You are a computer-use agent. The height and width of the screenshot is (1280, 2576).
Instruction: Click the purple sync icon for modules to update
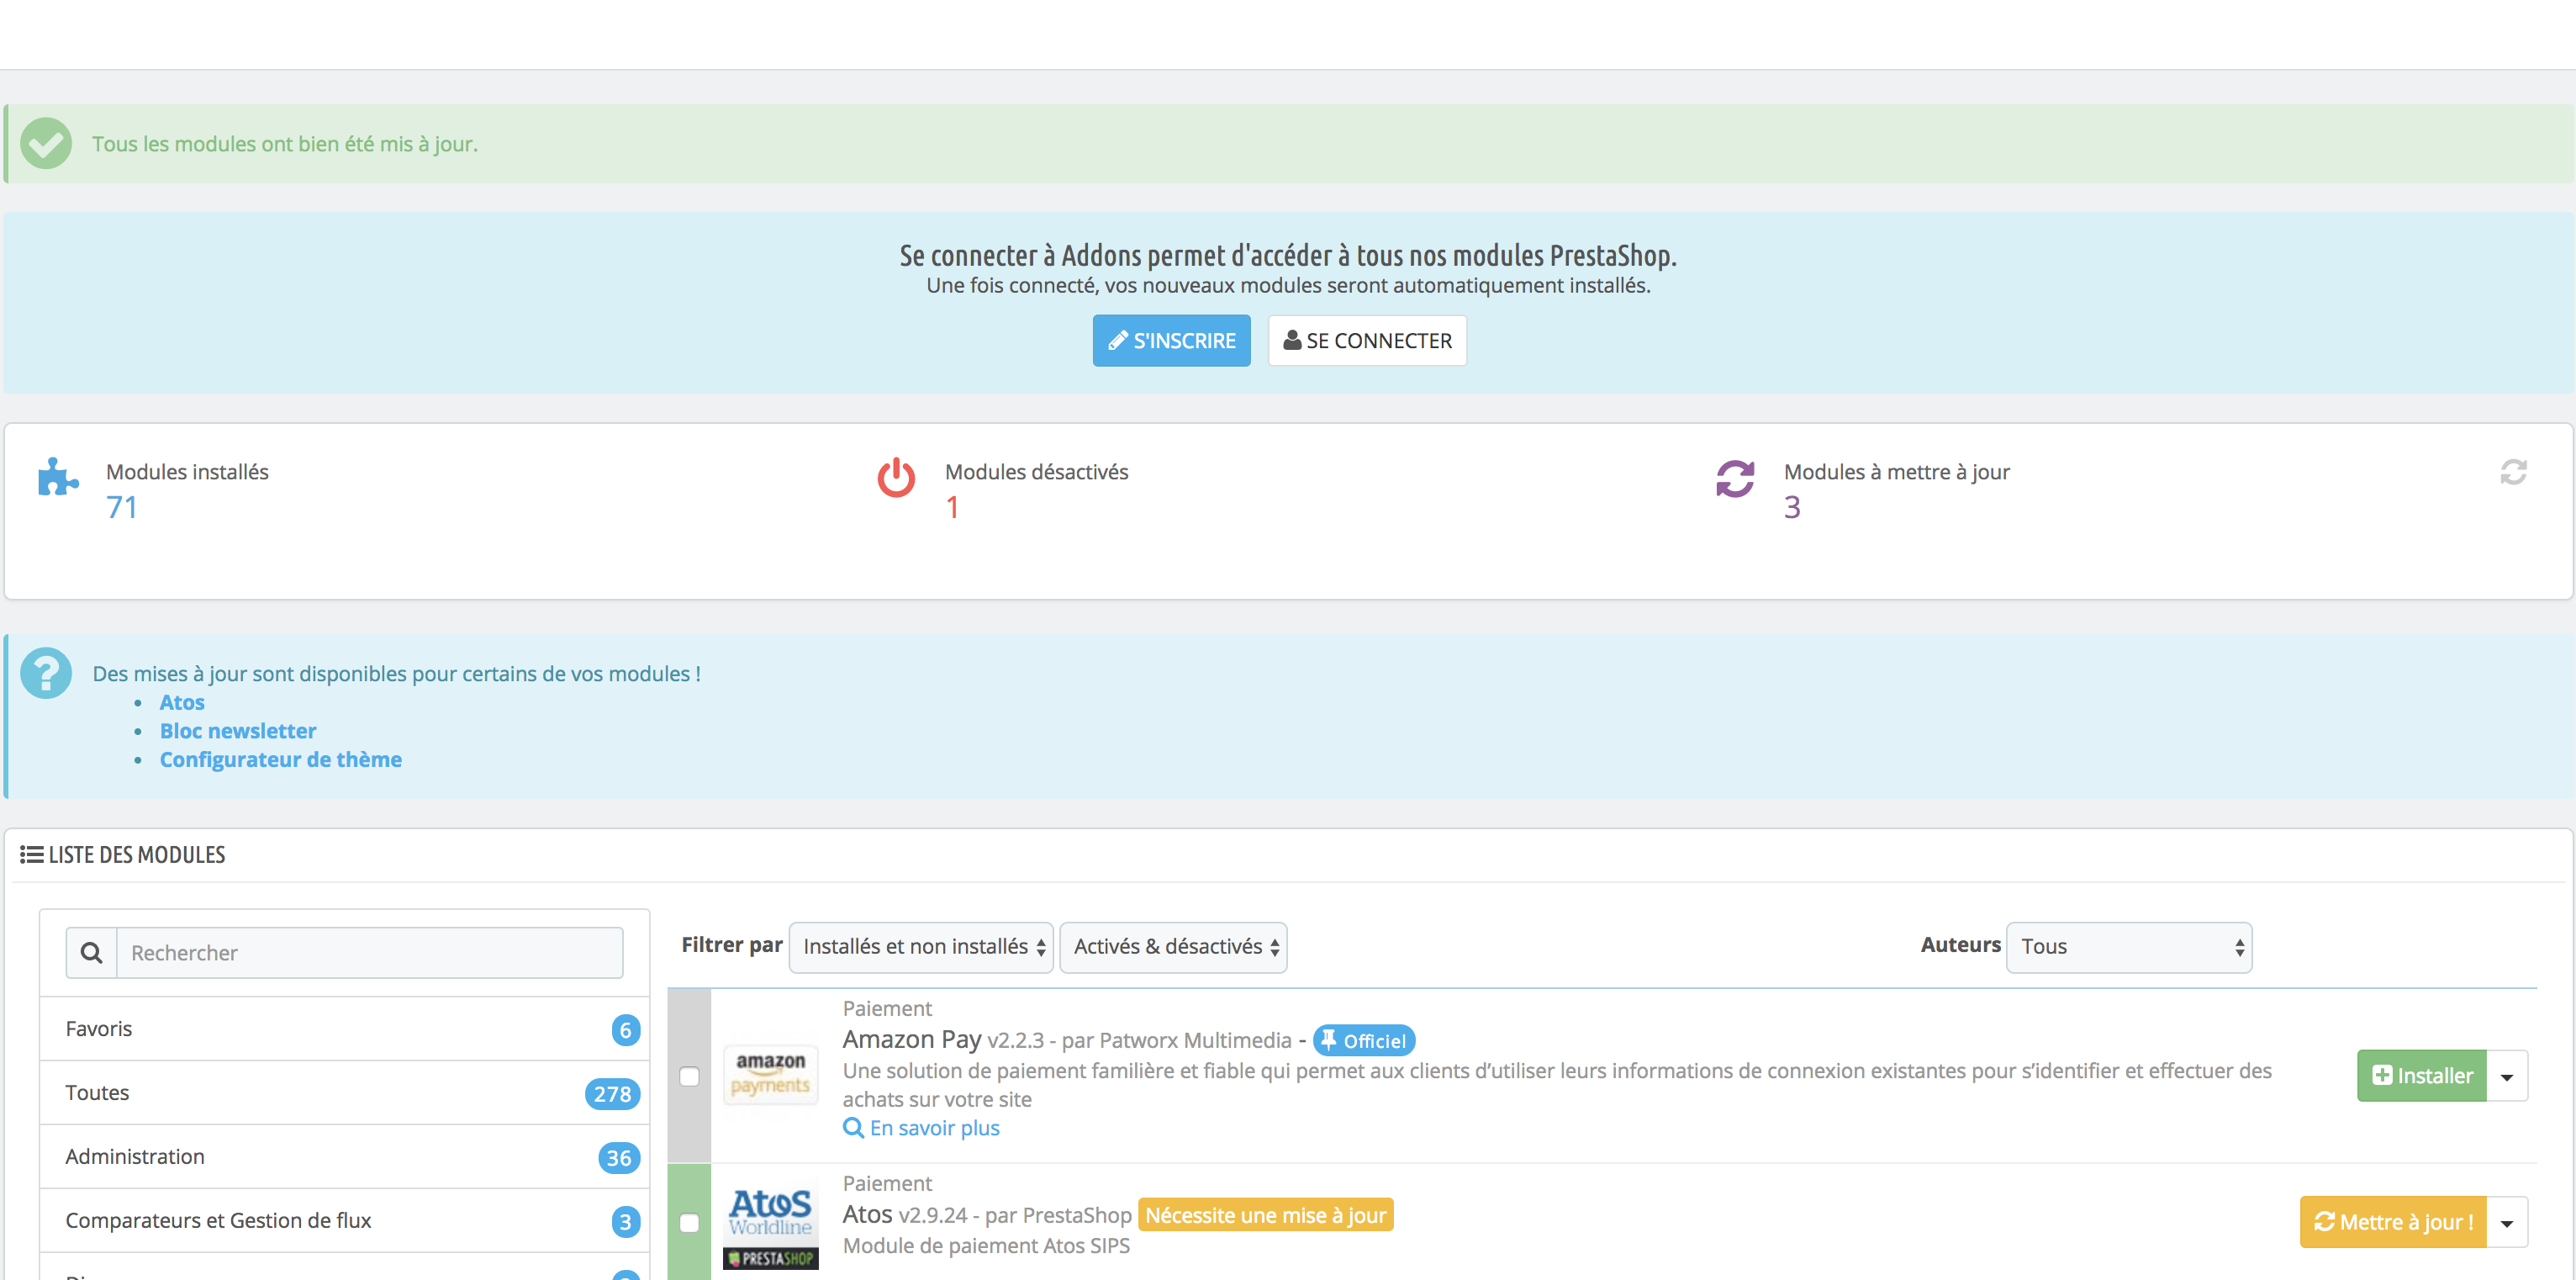(x=1735, y=478)
